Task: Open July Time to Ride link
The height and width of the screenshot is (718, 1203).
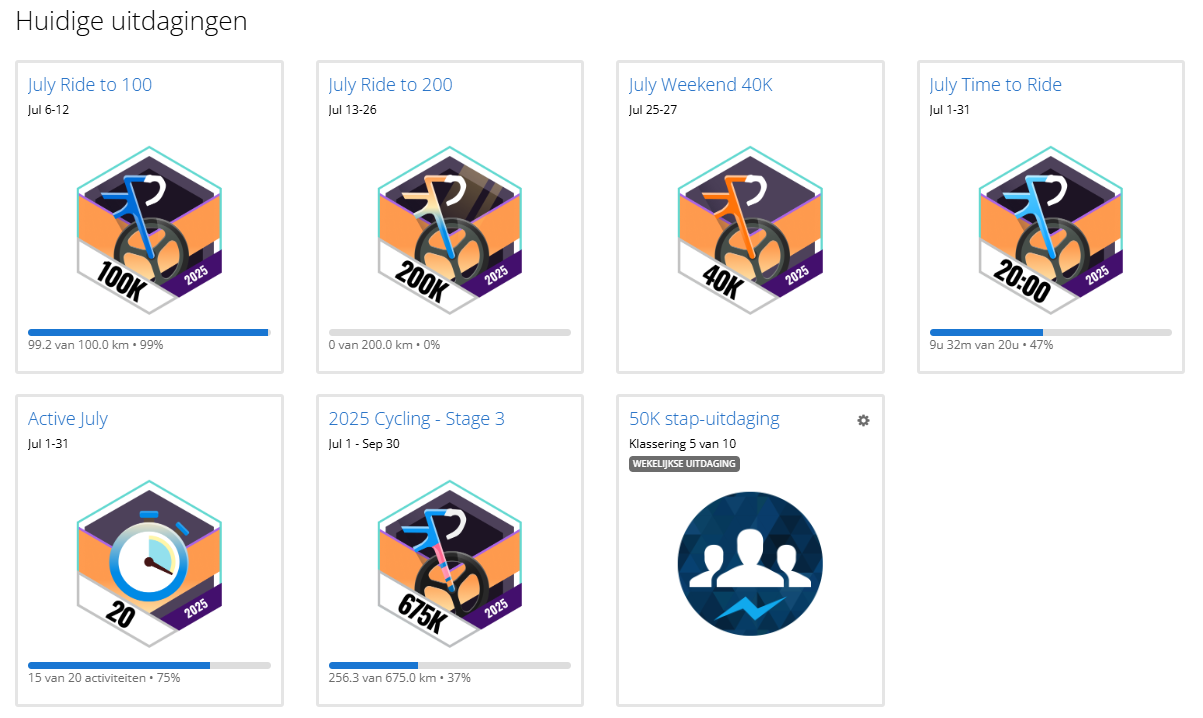Action: pos(995,85)
